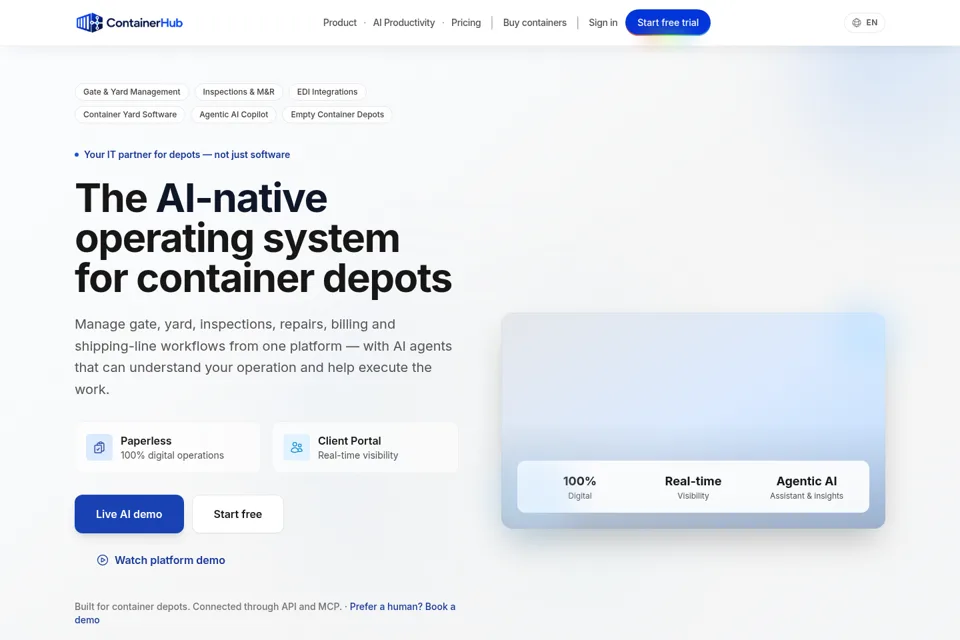Click the Client Portal feature card title
Viewport: 960px width, 640px height.
(x=349, y=440)
